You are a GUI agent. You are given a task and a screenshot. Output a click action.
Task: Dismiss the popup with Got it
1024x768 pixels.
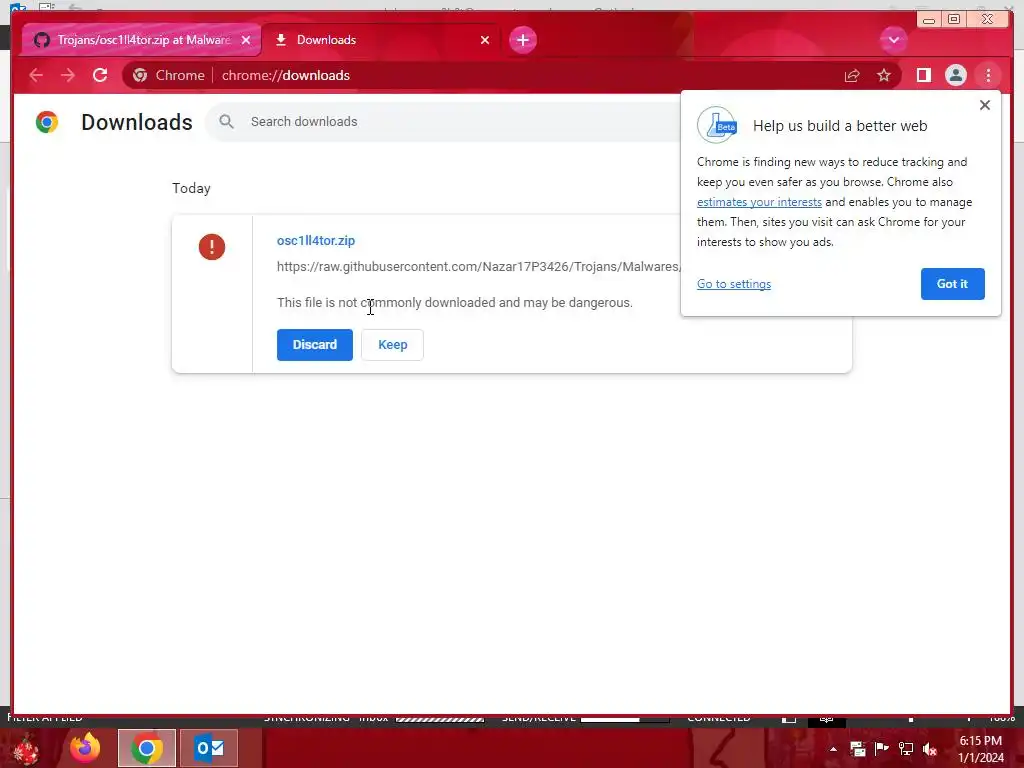[952, 284]
